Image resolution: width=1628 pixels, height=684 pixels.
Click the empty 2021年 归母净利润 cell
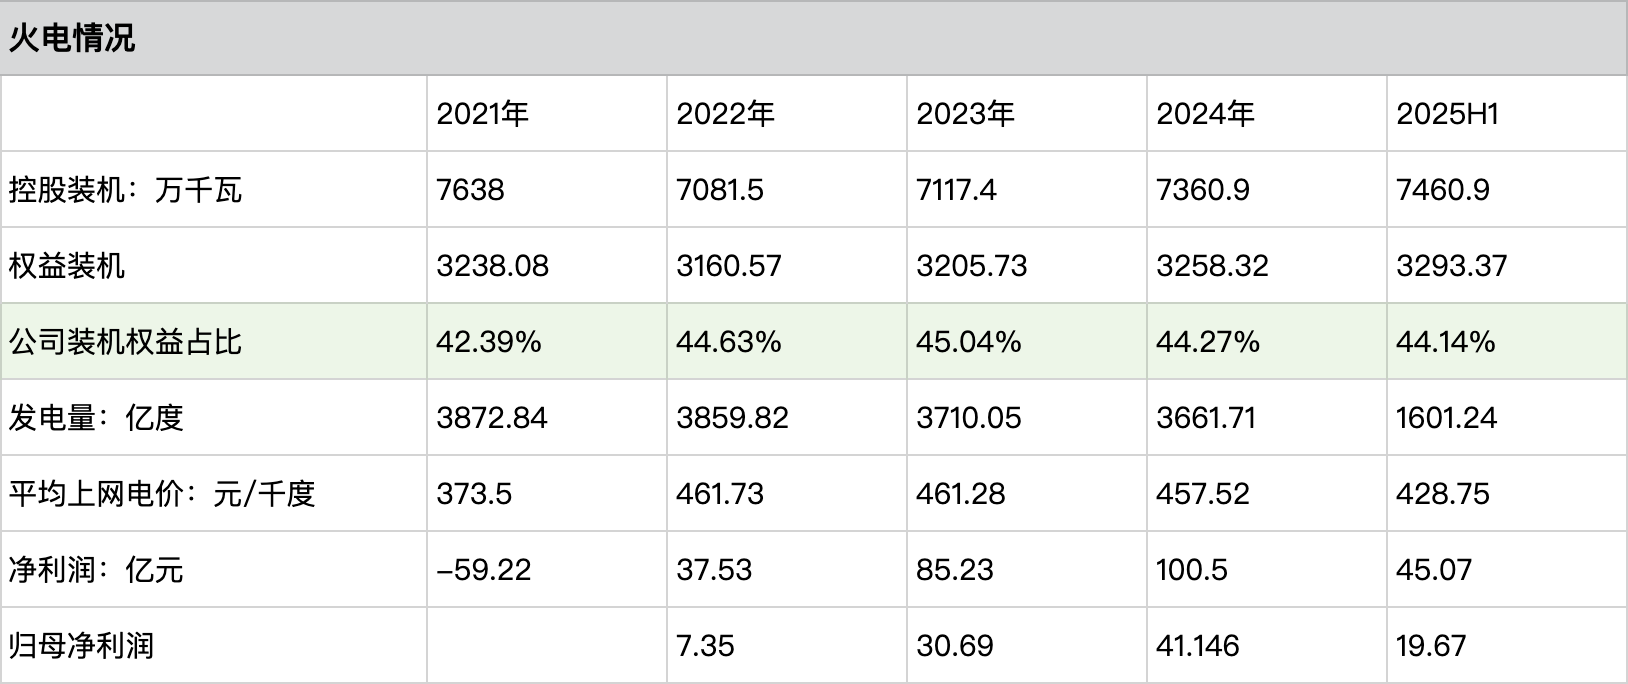(x=546, y=646)
